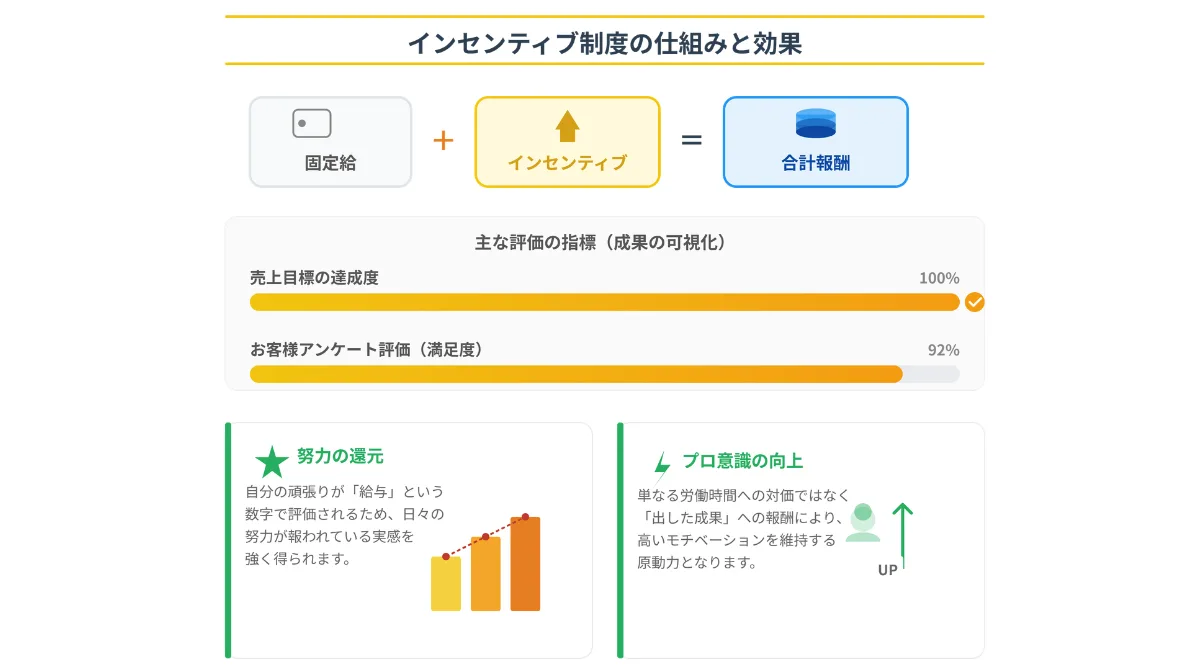The width and height of the screenshot is (1200, 672).
Task: Click the 100% value
Action: tap(939, 278)
